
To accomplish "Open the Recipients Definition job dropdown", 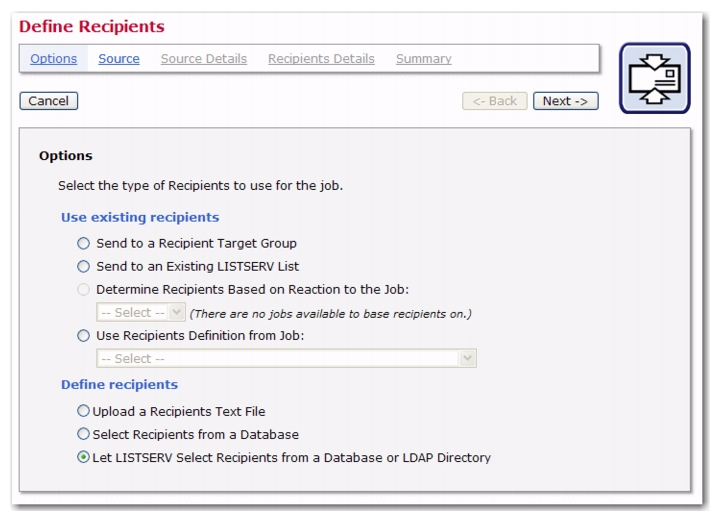I will (286, 359).
